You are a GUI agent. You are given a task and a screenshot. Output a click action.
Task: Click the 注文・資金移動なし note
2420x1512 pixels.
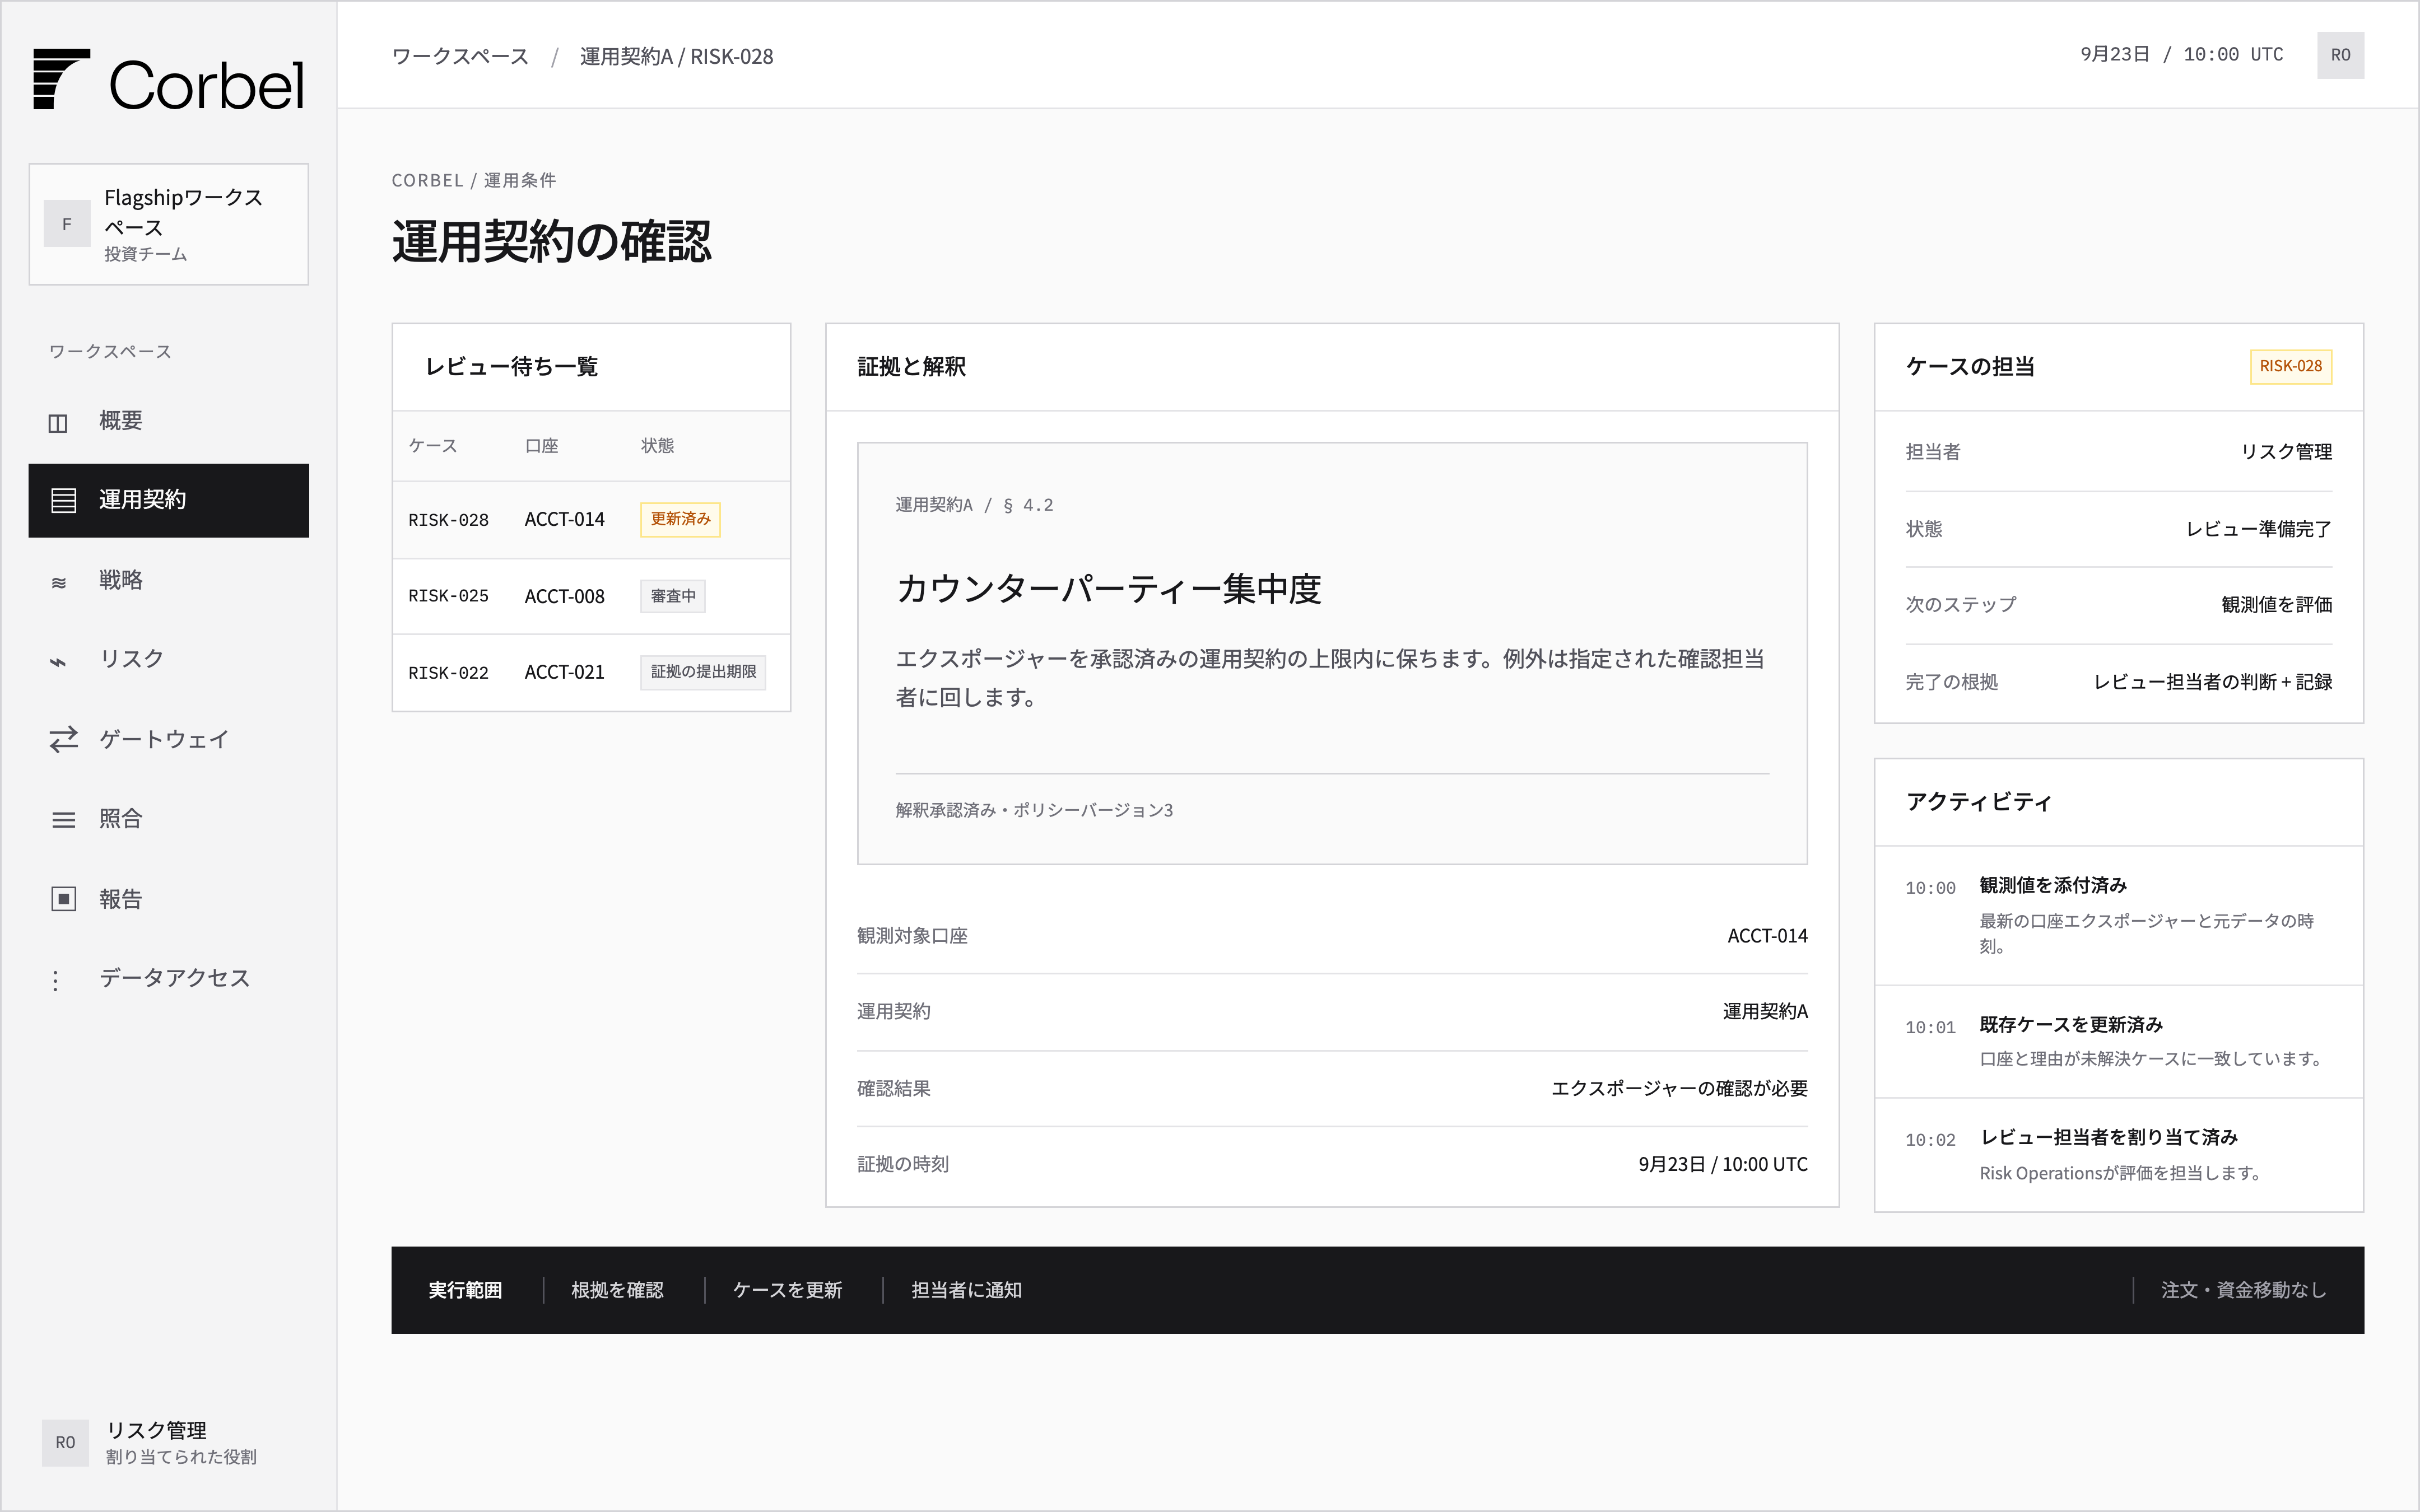(x=2243, y=1290)
